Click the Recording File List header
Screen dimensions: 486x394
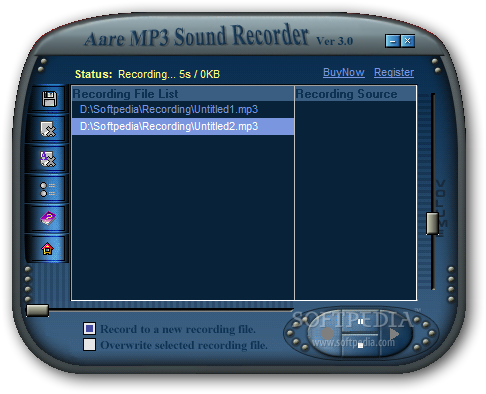click(183, 94)
